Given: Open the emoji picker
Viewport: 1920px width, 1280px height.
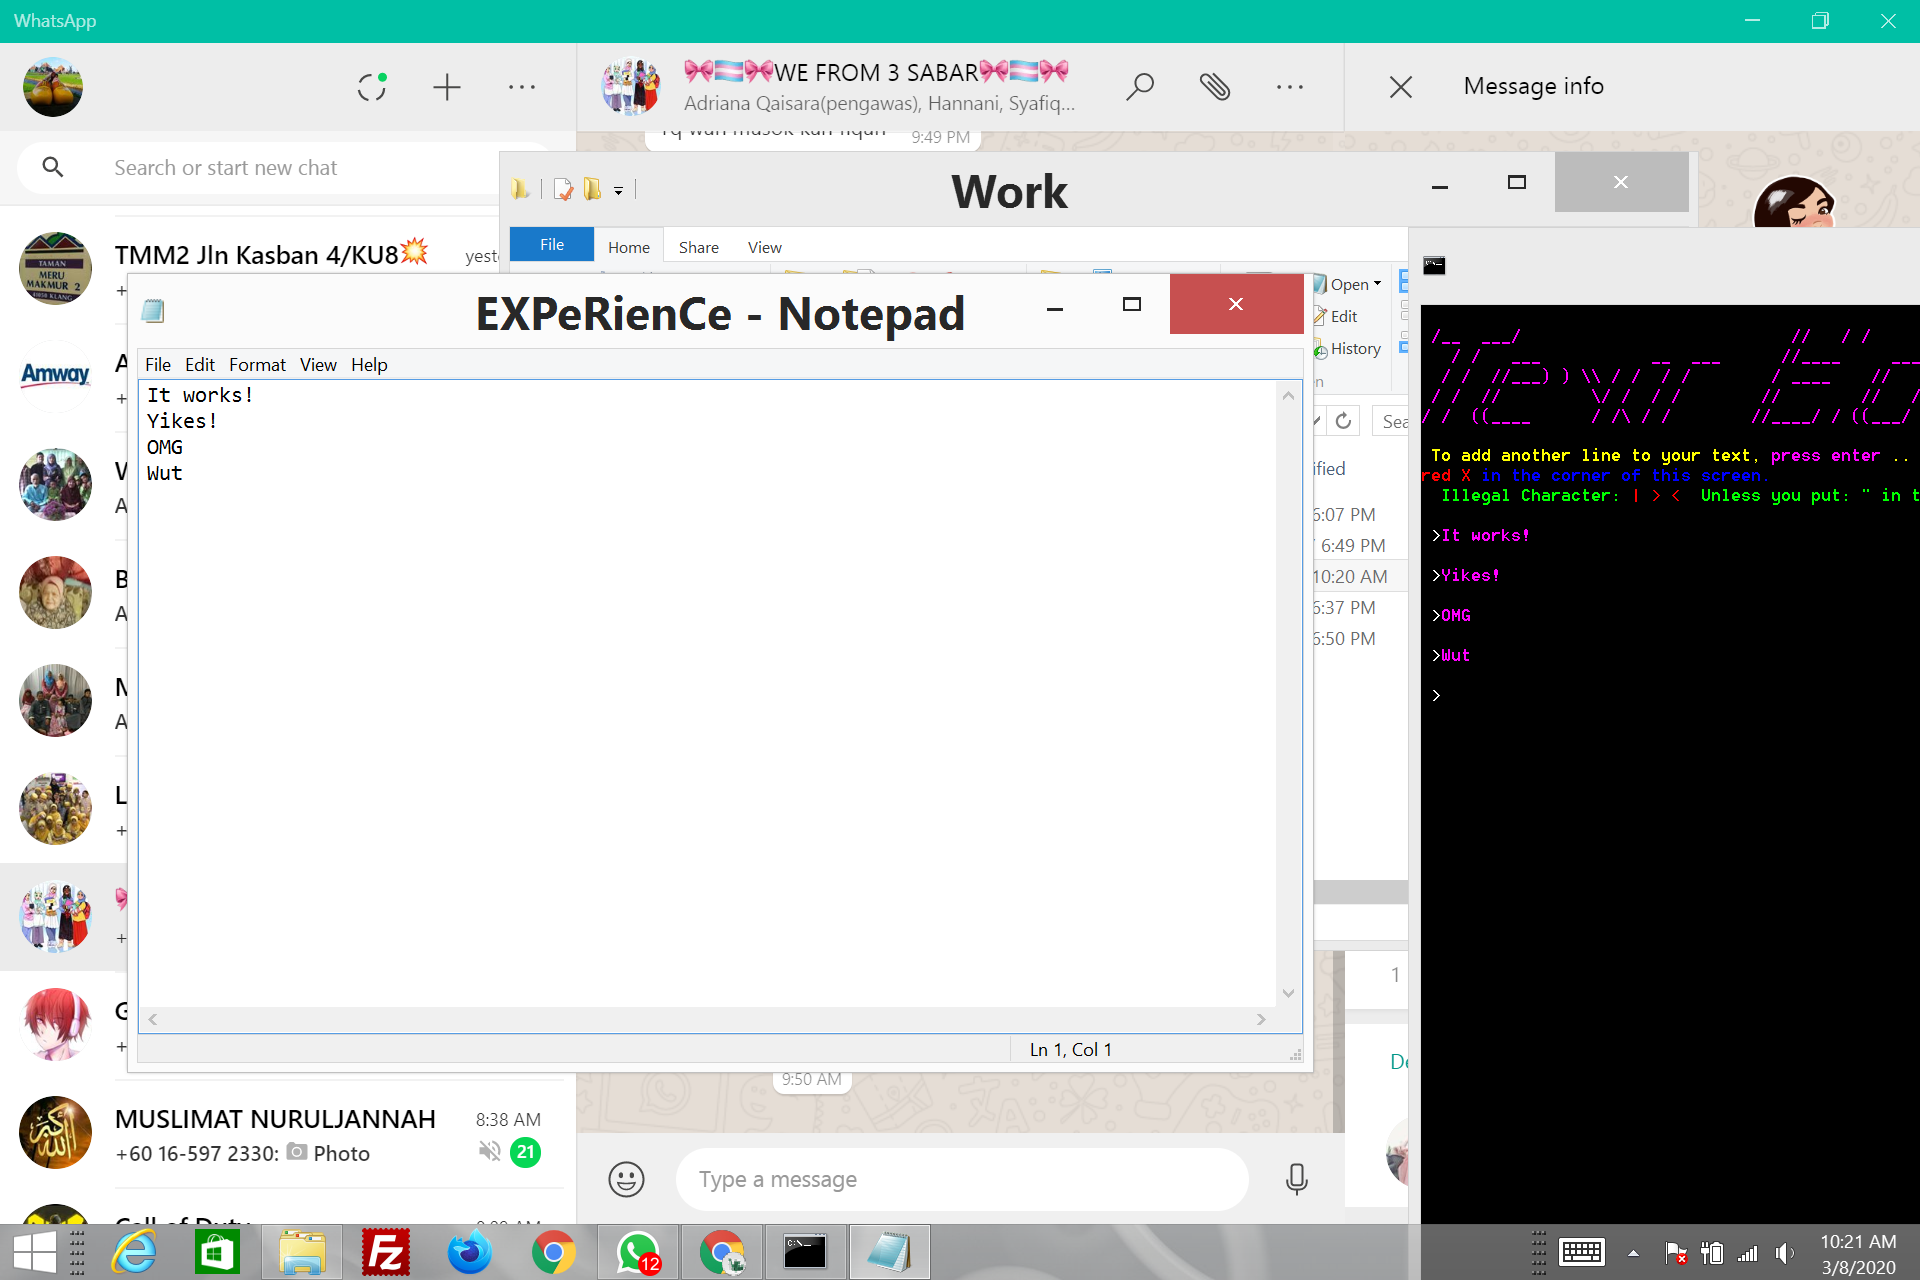Looking at the screenshot, I should tap(626, 1179).
